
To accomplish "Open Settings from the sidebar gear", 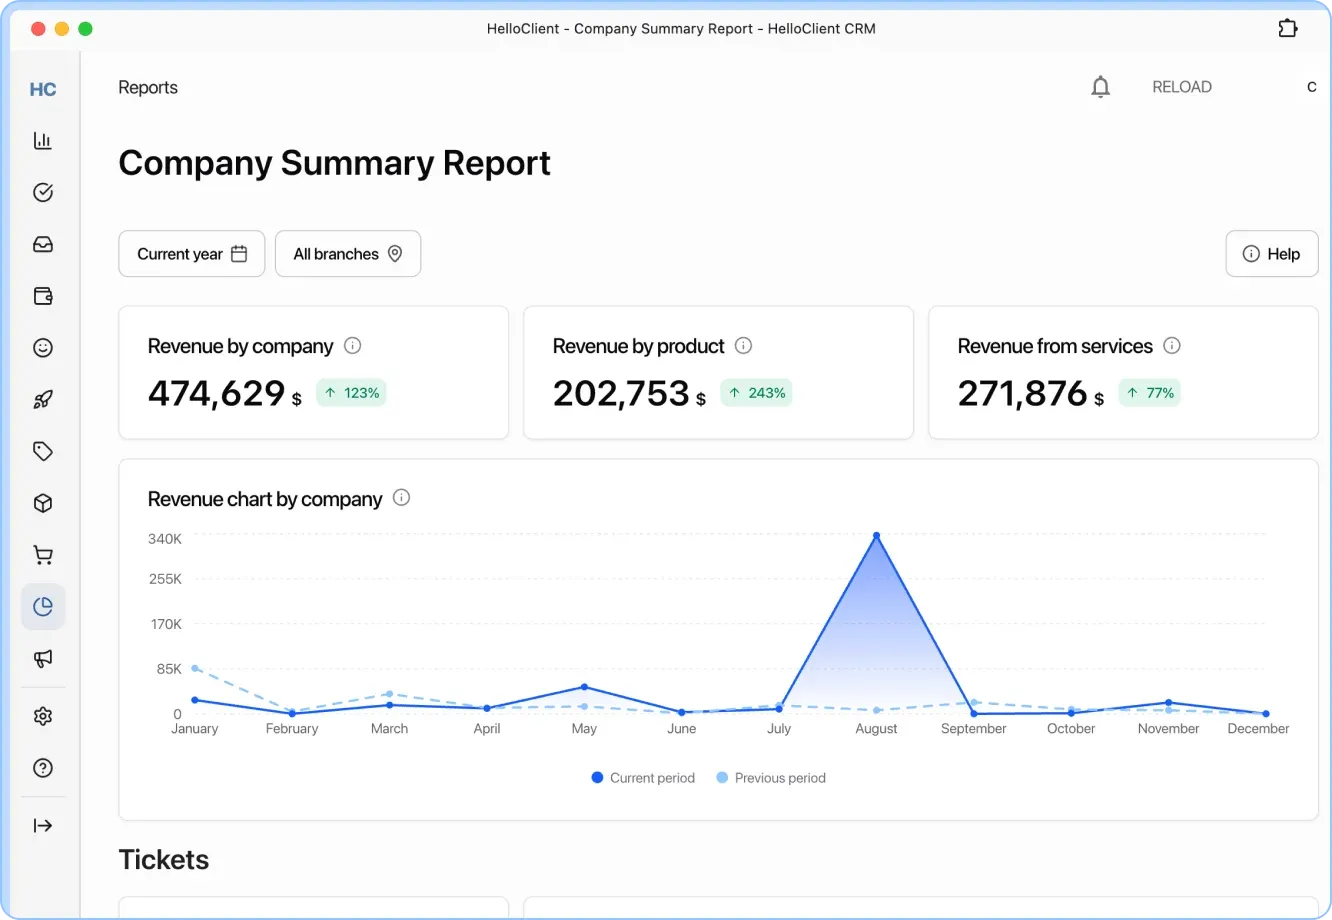I will point(43,716).
